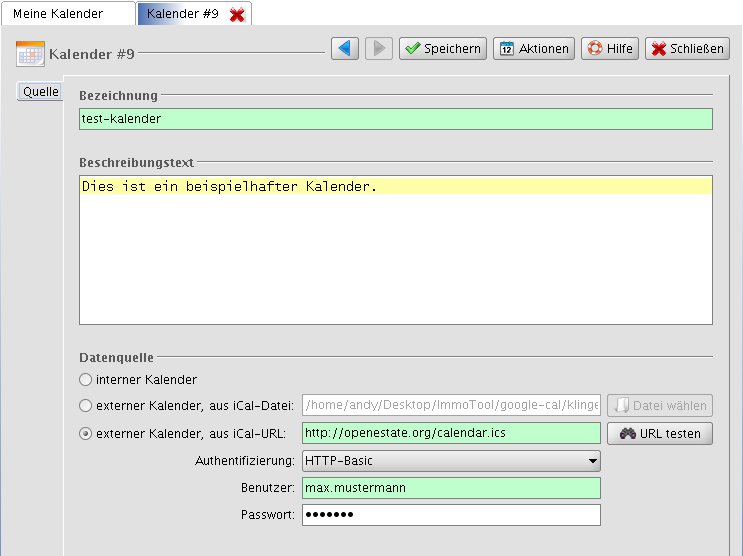Select externer Kalender aus iCal-URL option
The height and width of the screenshot is (556, 743).
click(86, 434)
